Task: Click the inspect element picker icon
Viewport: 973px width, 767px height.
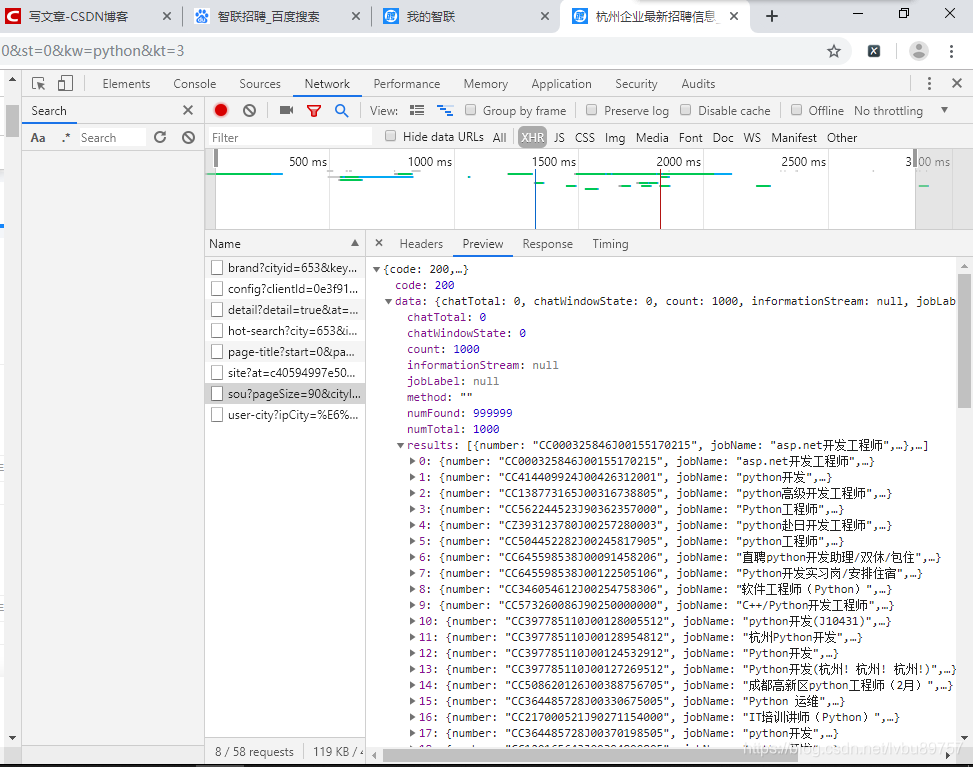Action: coord(38,84)
